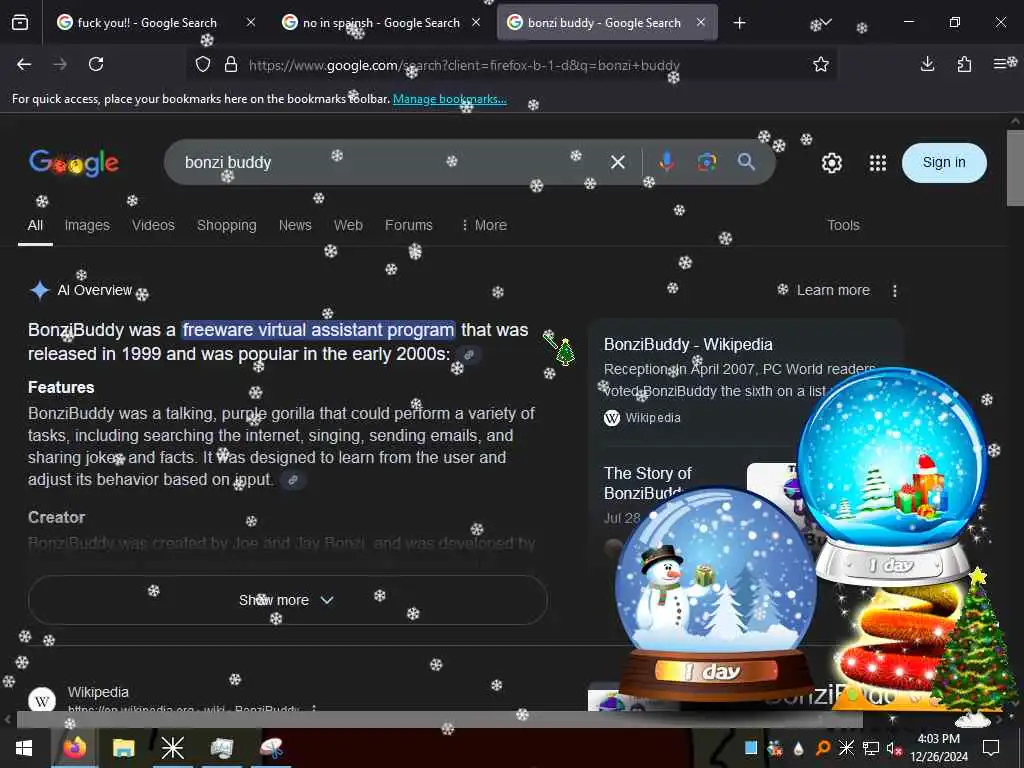Open the Windows notification center

[991, 748]
